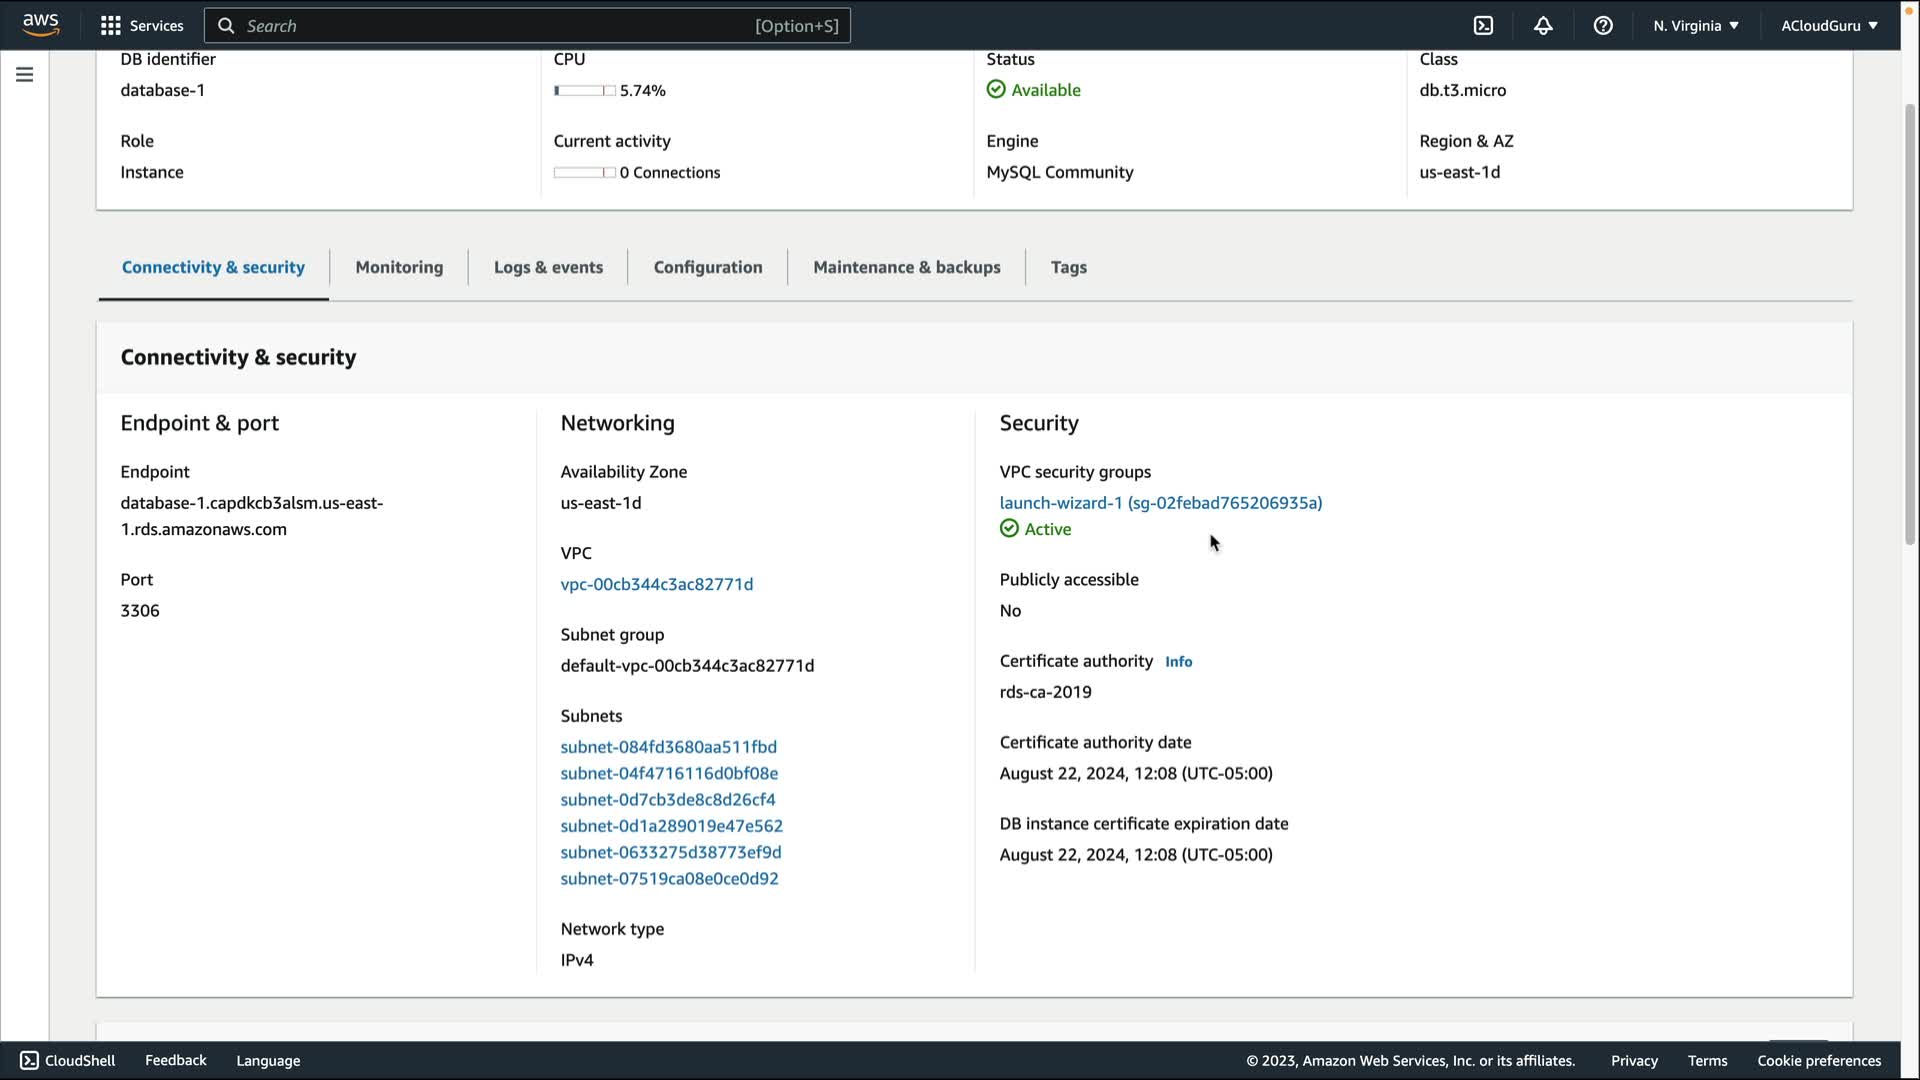Image resolution: width=1920 pixels, height=1080 pixels.
Task: Expand the hamburger side navigation menu
Action: point(25,75)
